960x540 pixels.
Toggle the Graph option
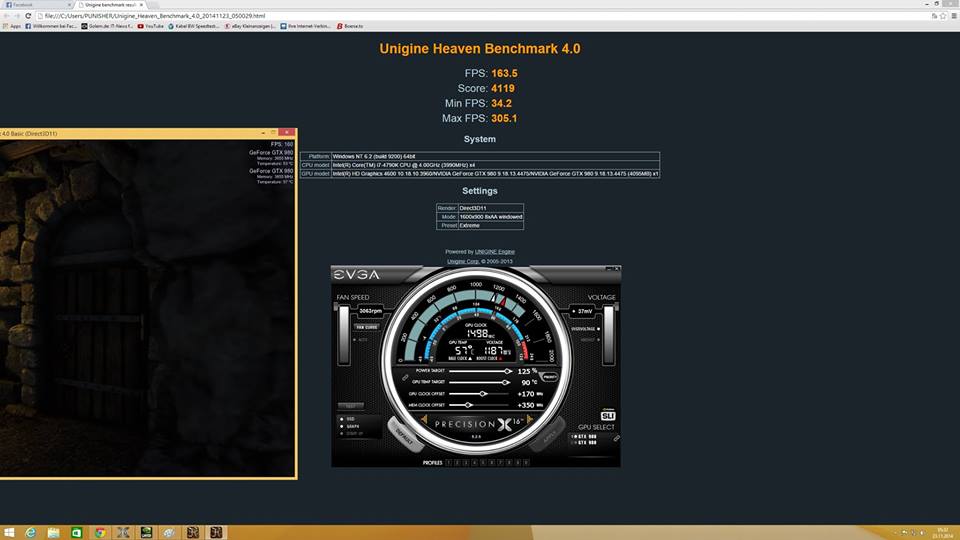[350, 426]
